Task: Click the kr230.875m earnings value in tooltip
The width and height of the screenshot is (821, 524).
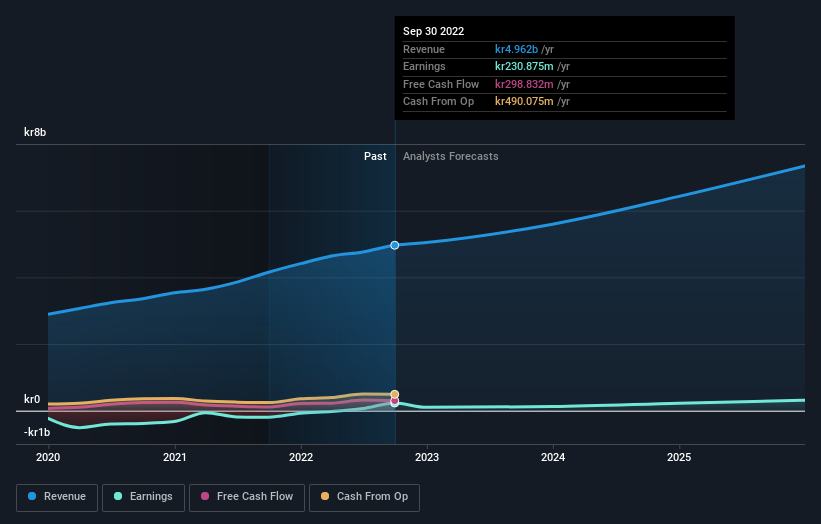Action: (x=524, y=66)
